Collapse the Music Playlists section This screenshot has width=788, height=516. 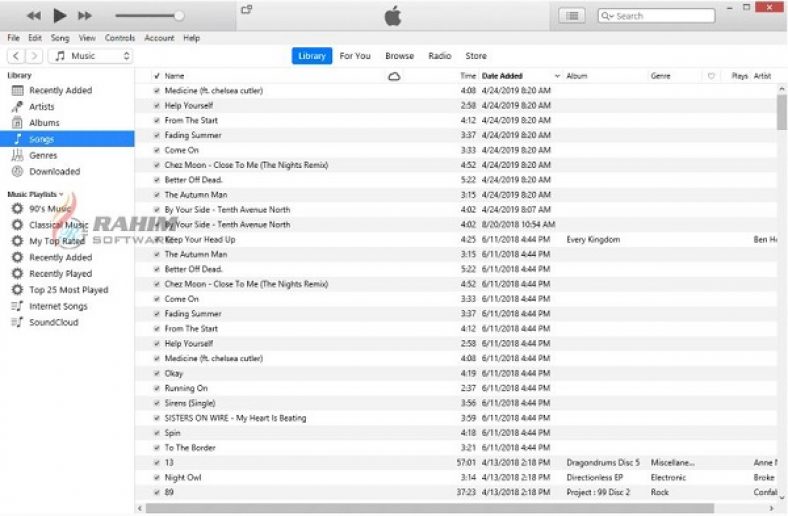61,194
